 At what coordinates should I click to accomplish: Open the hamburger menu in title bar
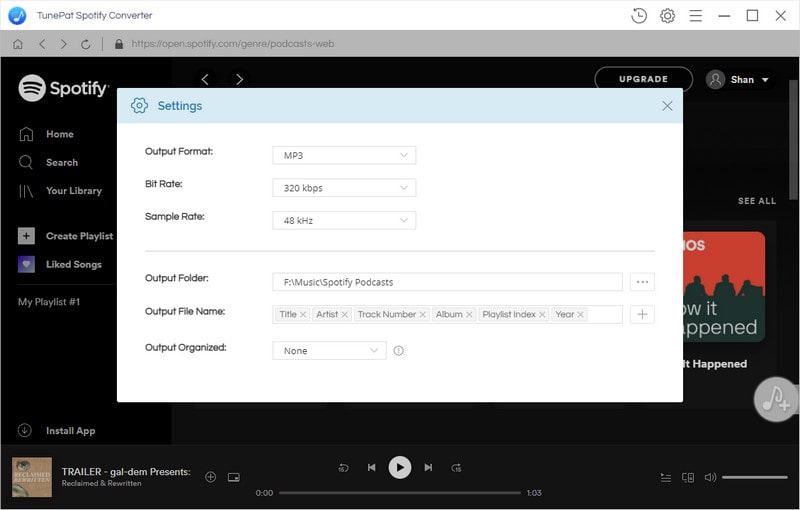[695, 16]
